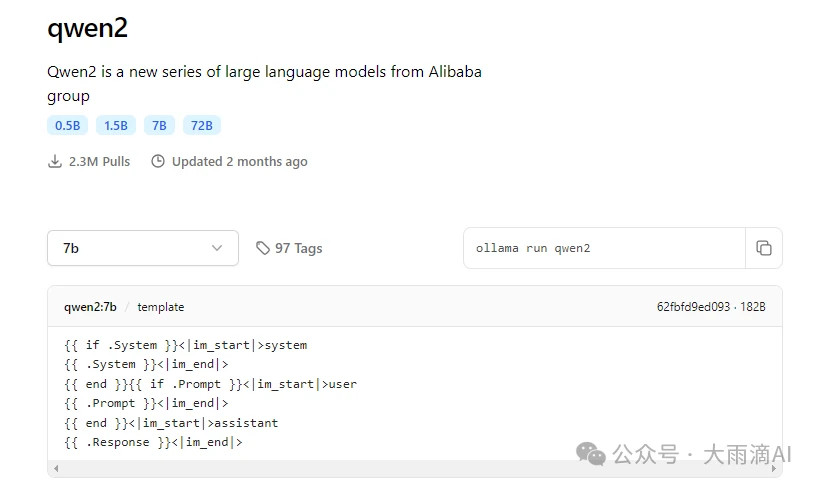817x487 pixels.
Task: Click the chevron arrow in the 7b selector
Action: tap(217, 248)
